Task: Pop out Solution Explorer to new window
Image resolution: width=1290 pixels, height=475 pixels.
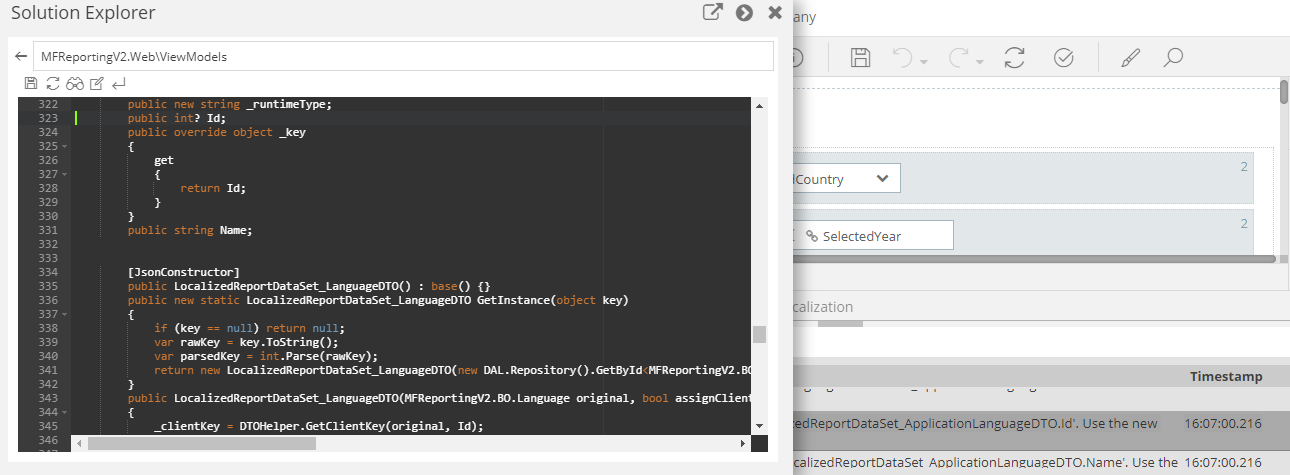Action: 712,13
